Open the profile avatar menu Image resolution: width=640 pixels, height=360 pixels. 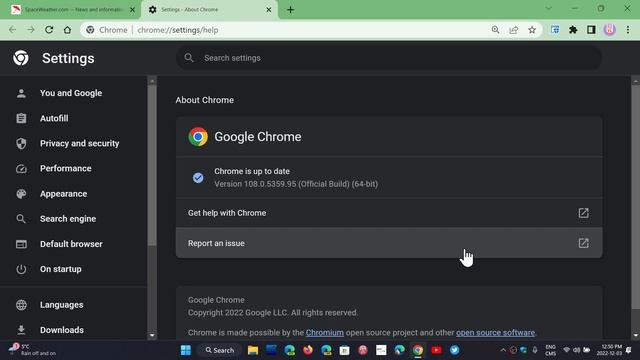click(609, 30)
